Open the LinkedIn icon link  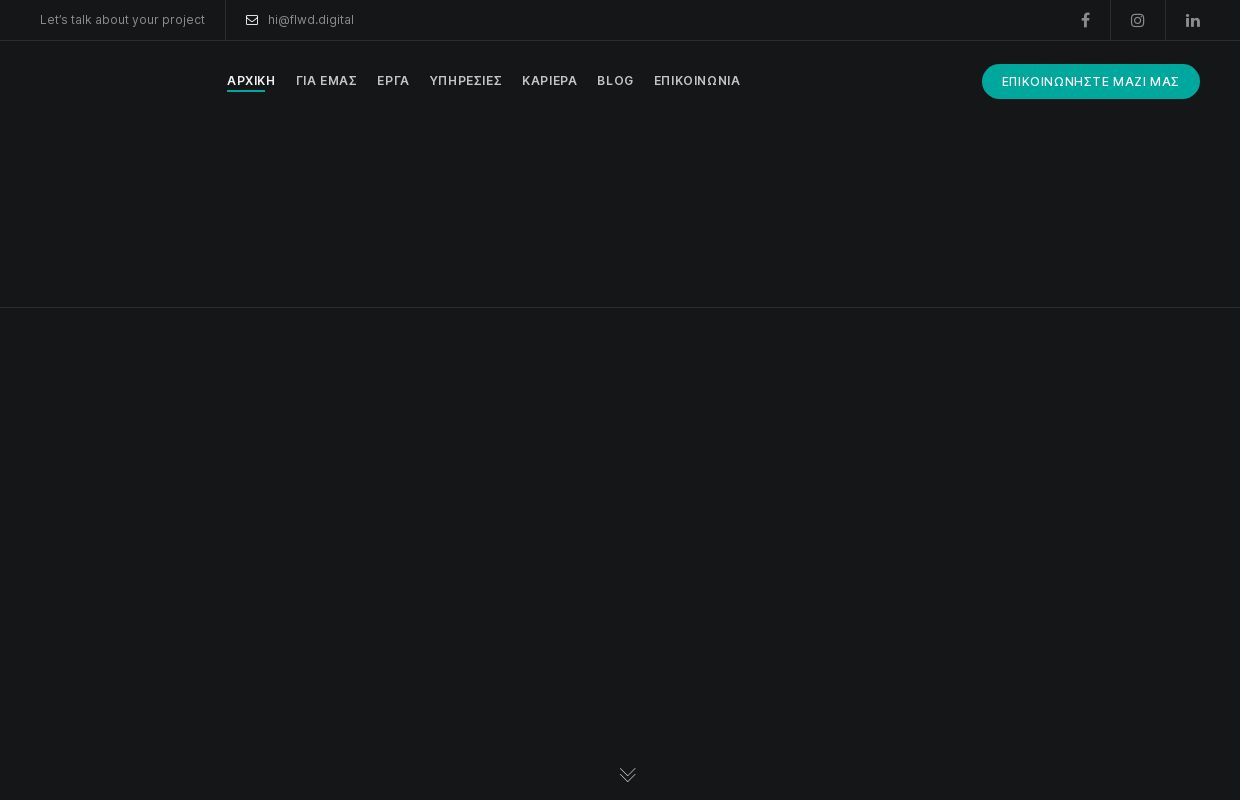coord(1193,20)
